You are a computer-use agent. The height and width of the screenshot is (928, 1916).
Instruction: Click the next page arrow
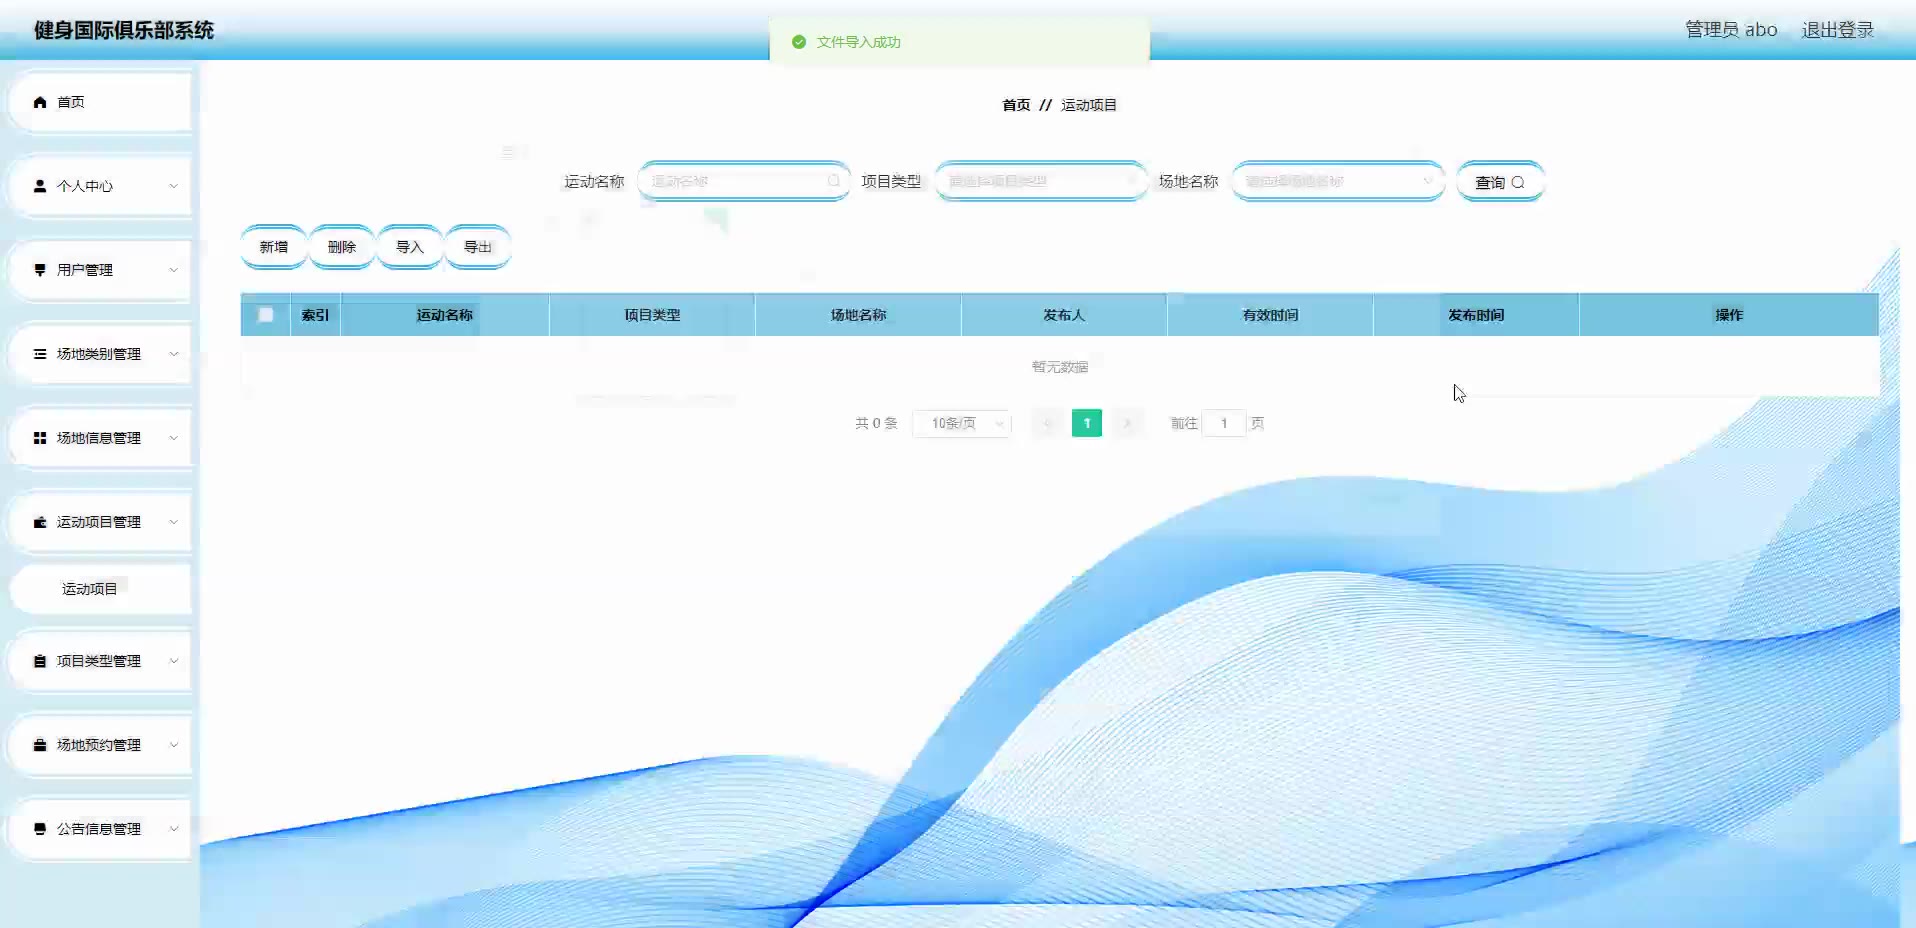1127,424
